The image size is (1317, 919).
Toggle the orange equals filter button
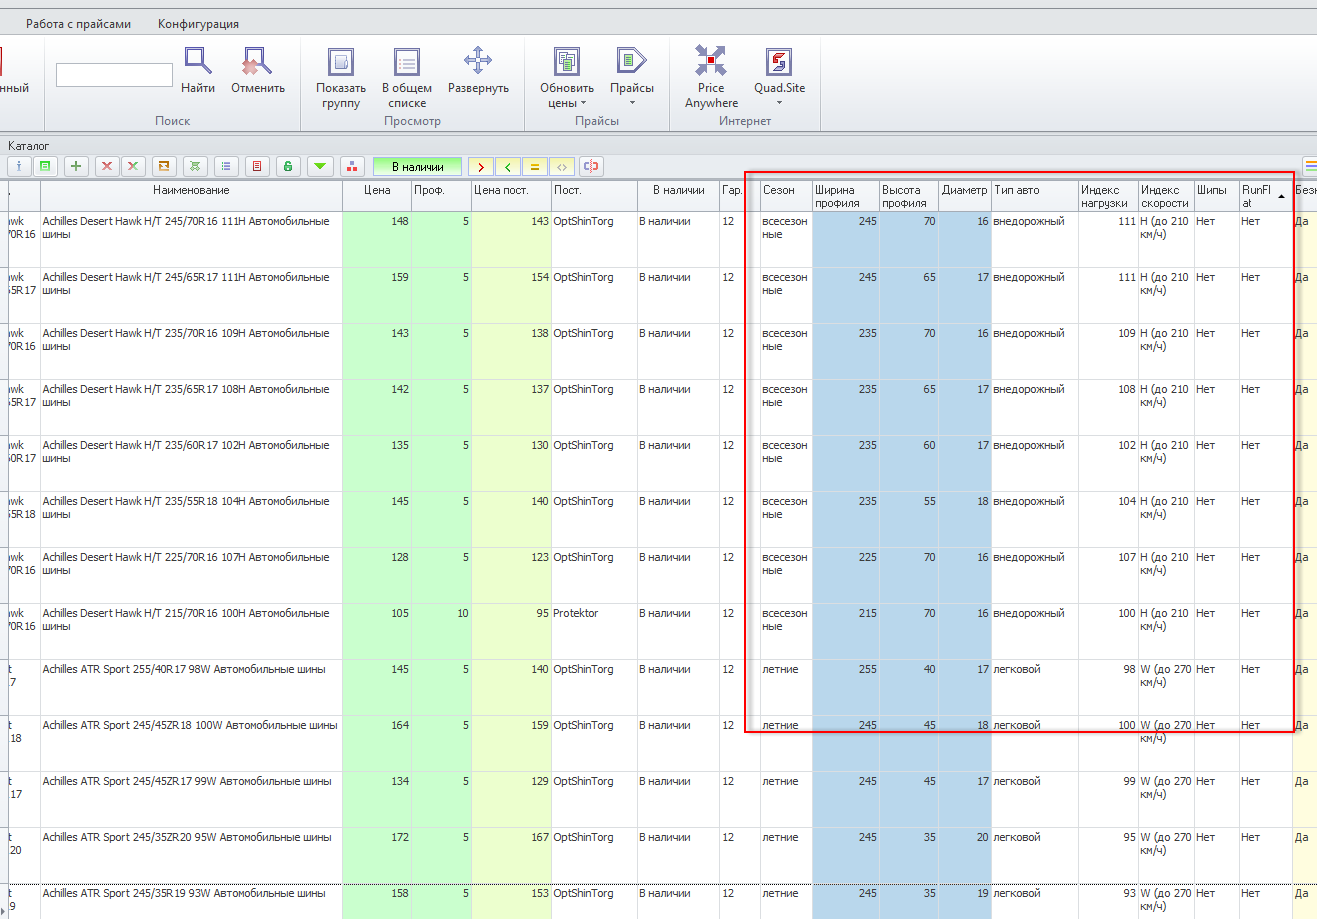(535, 167)
